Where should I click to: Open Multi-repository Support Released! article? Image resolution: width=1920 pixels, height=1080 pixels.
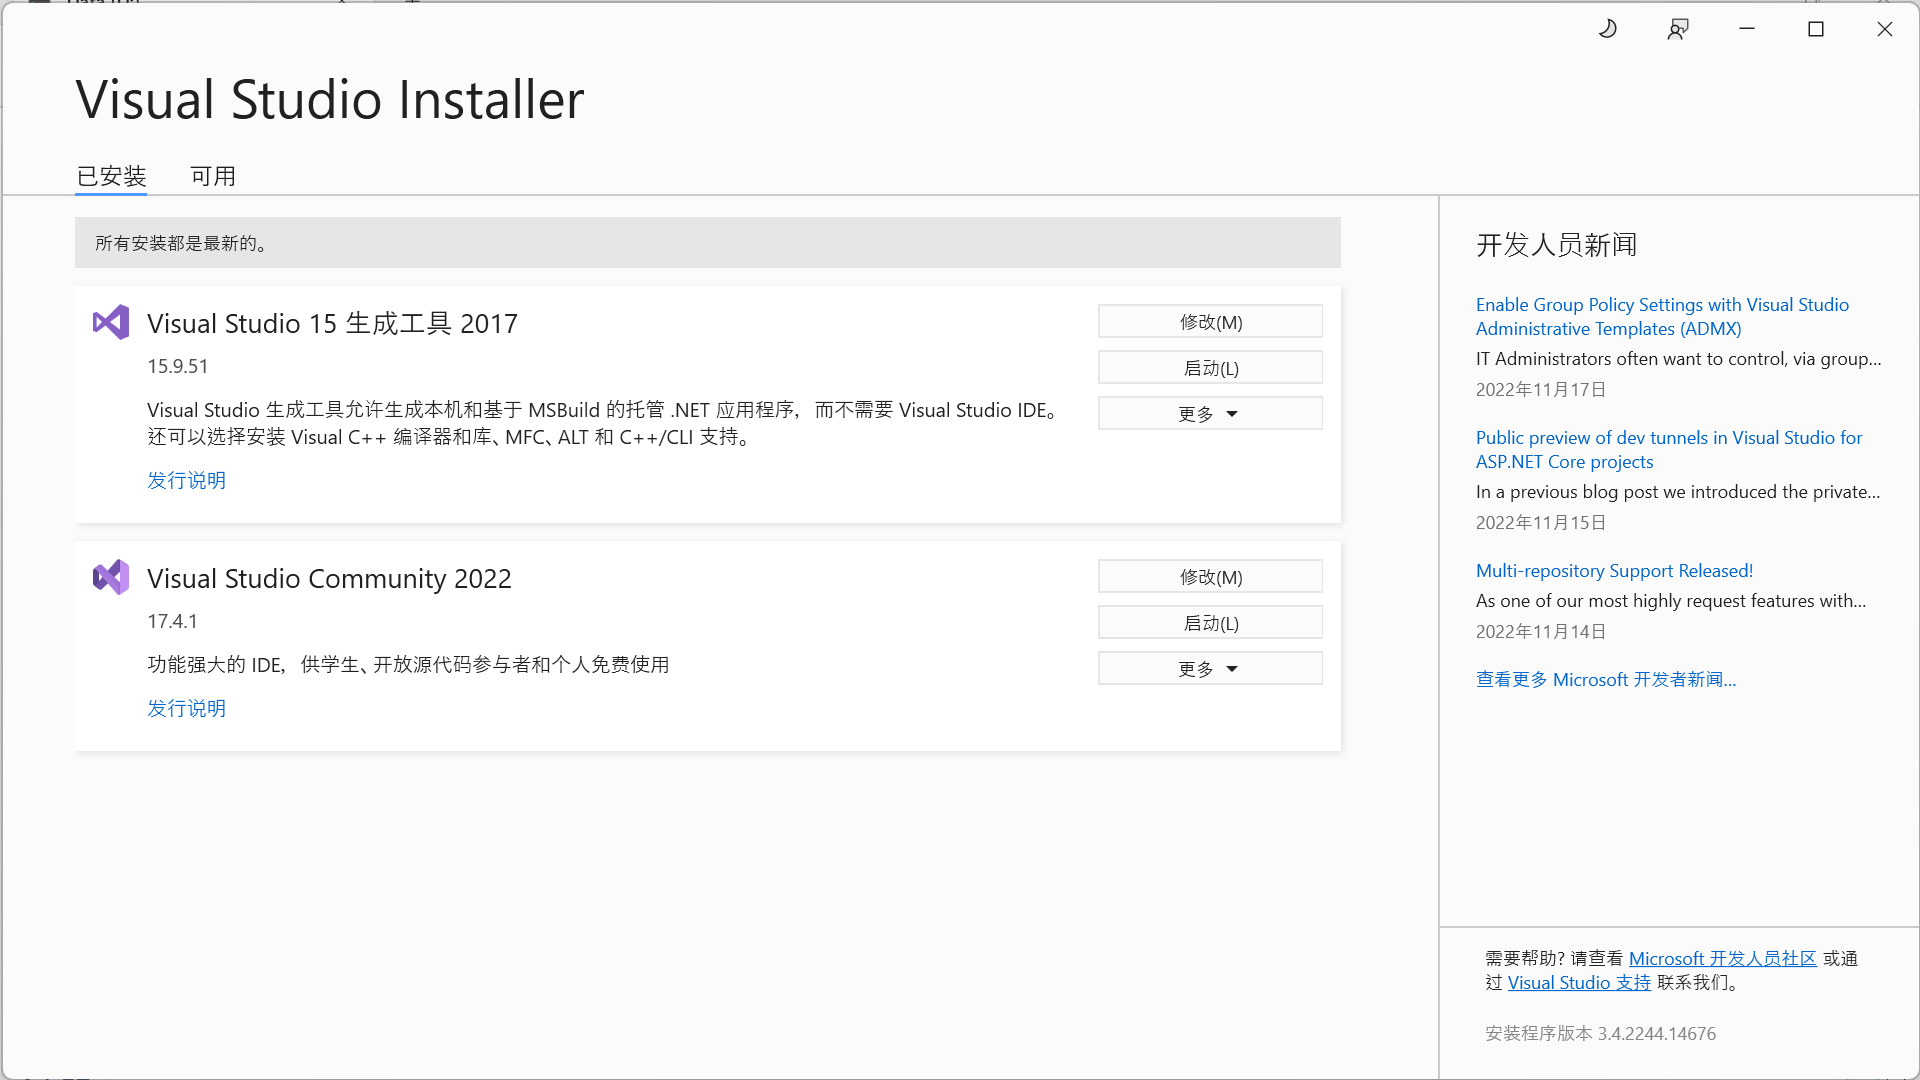(x=1614, y=571)
